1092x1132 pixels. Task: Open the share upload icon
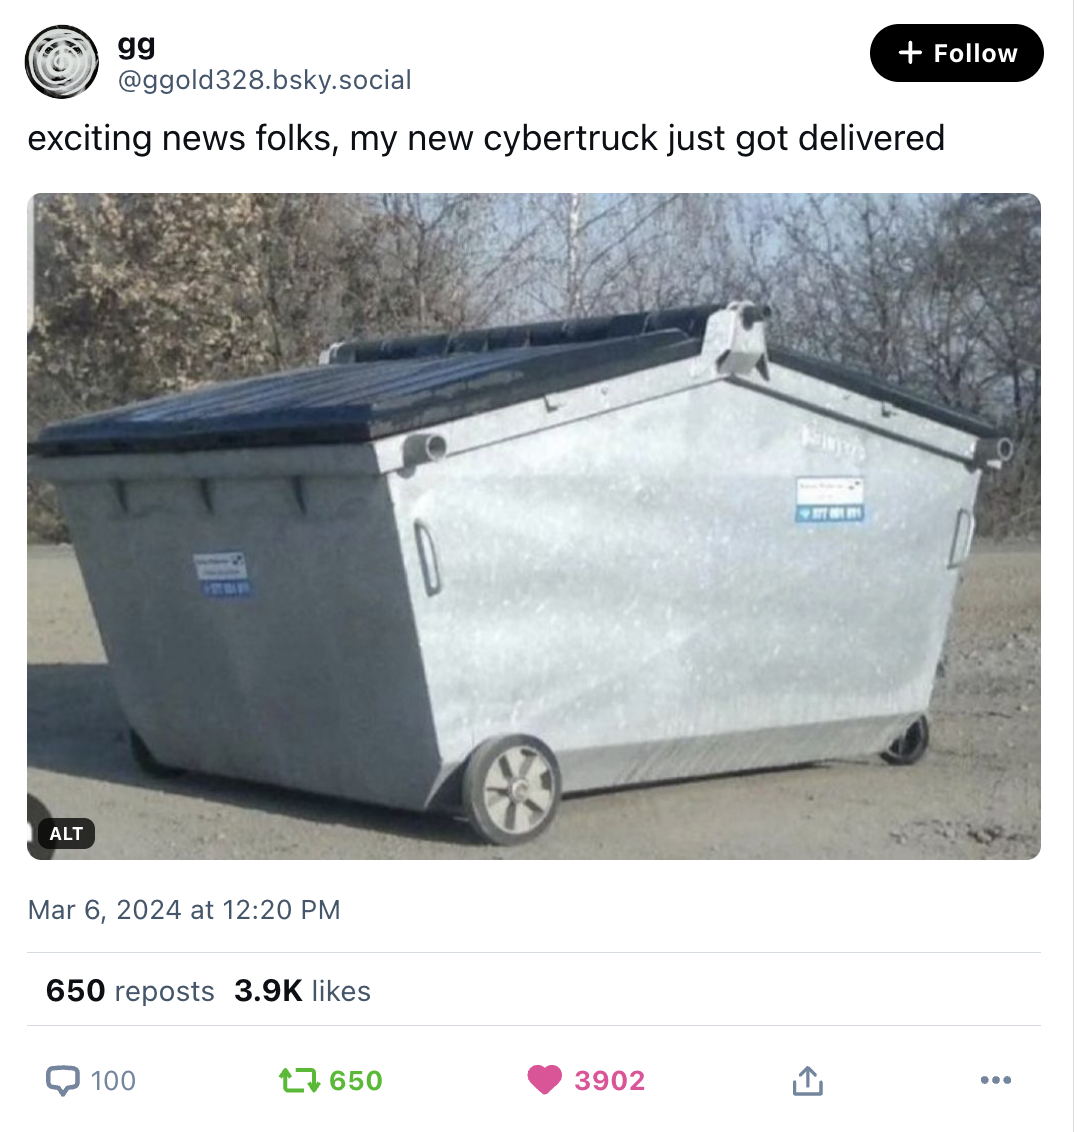click(x=807, y=1080)
